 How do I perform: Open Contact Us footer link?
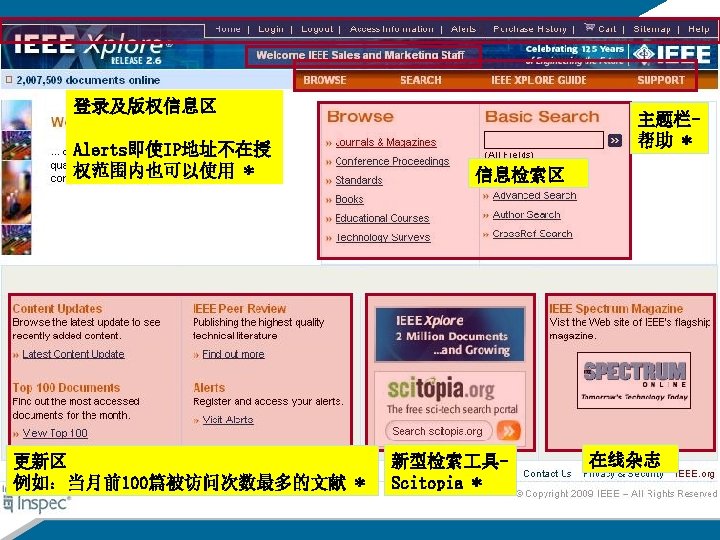click(547, 473)
